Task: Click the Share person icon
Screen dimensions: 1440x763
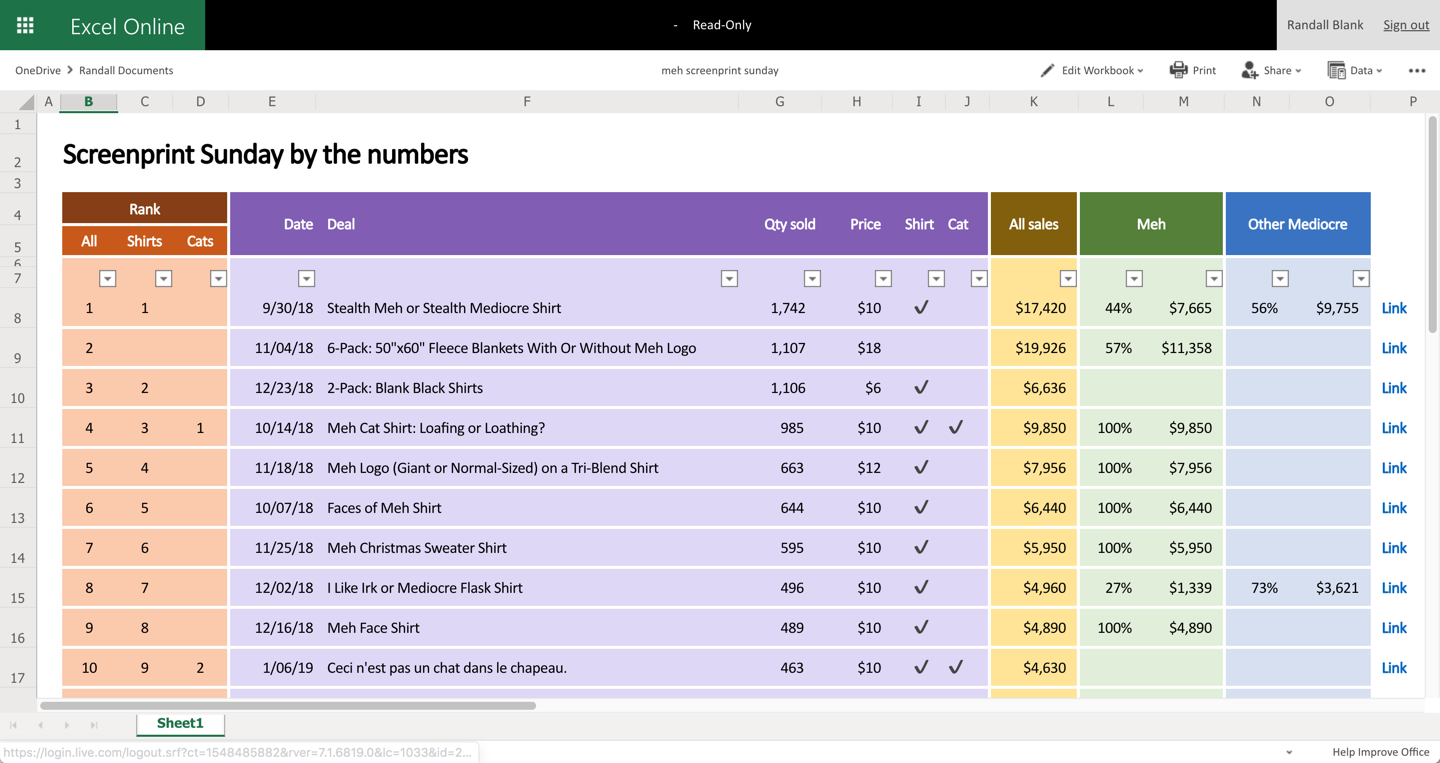Action: point(1249,70)
